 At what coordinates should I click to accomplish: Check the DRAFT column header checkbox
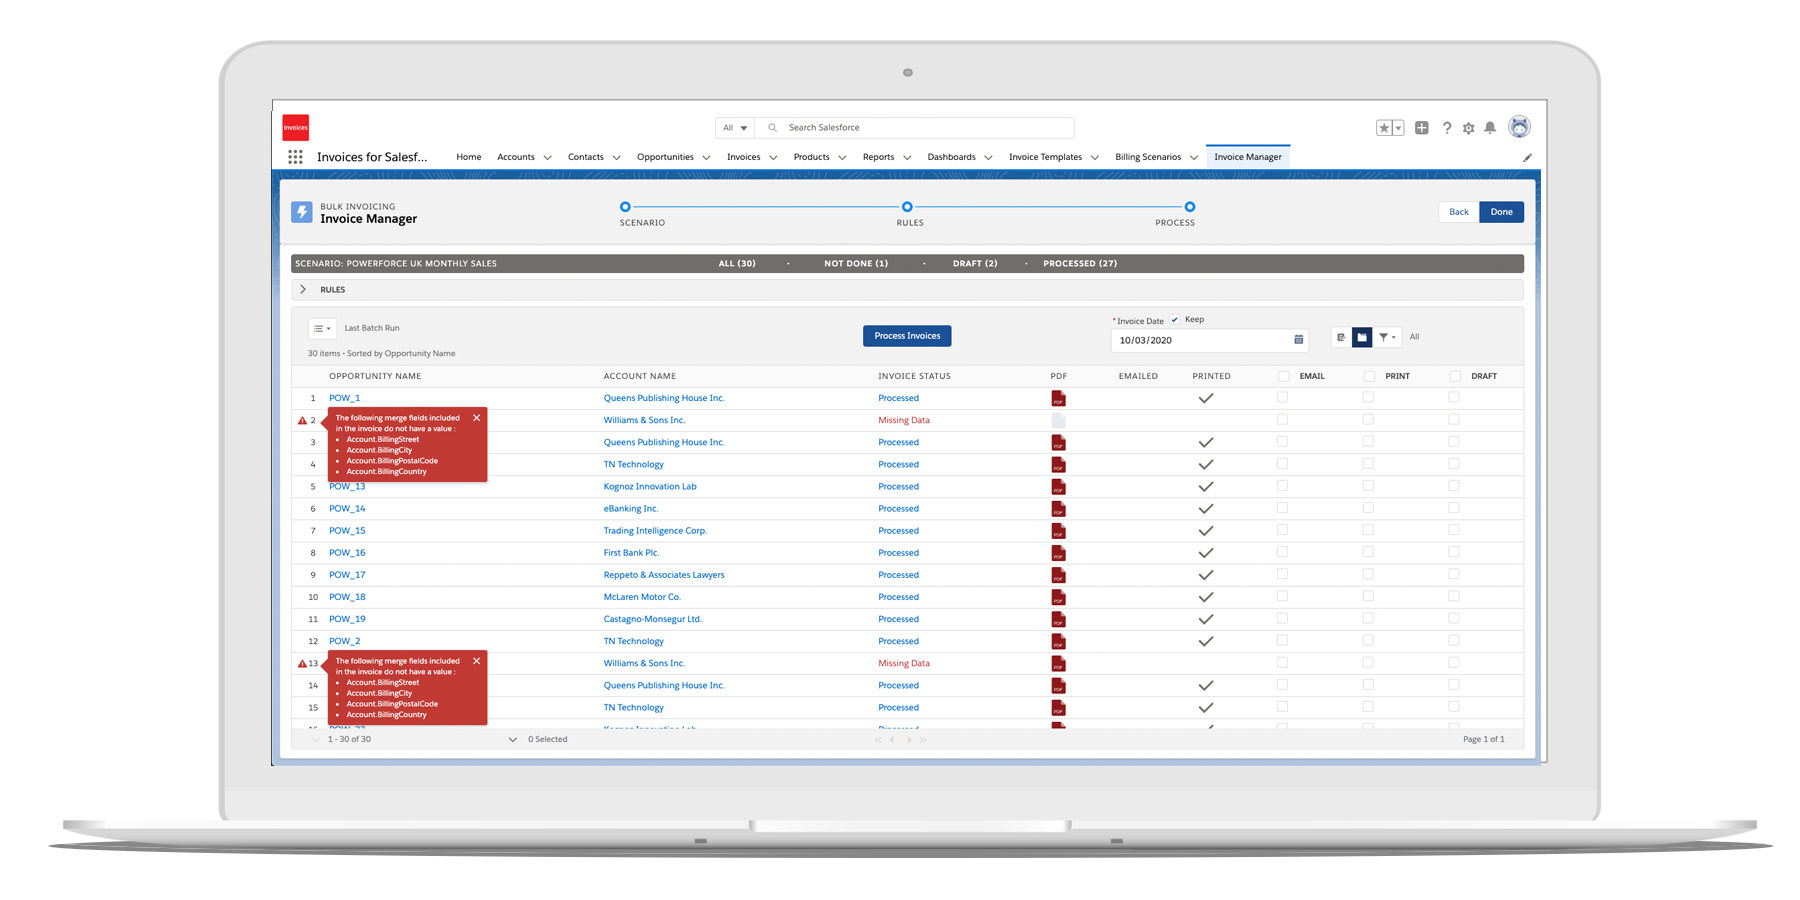[x=1455, y=376]
